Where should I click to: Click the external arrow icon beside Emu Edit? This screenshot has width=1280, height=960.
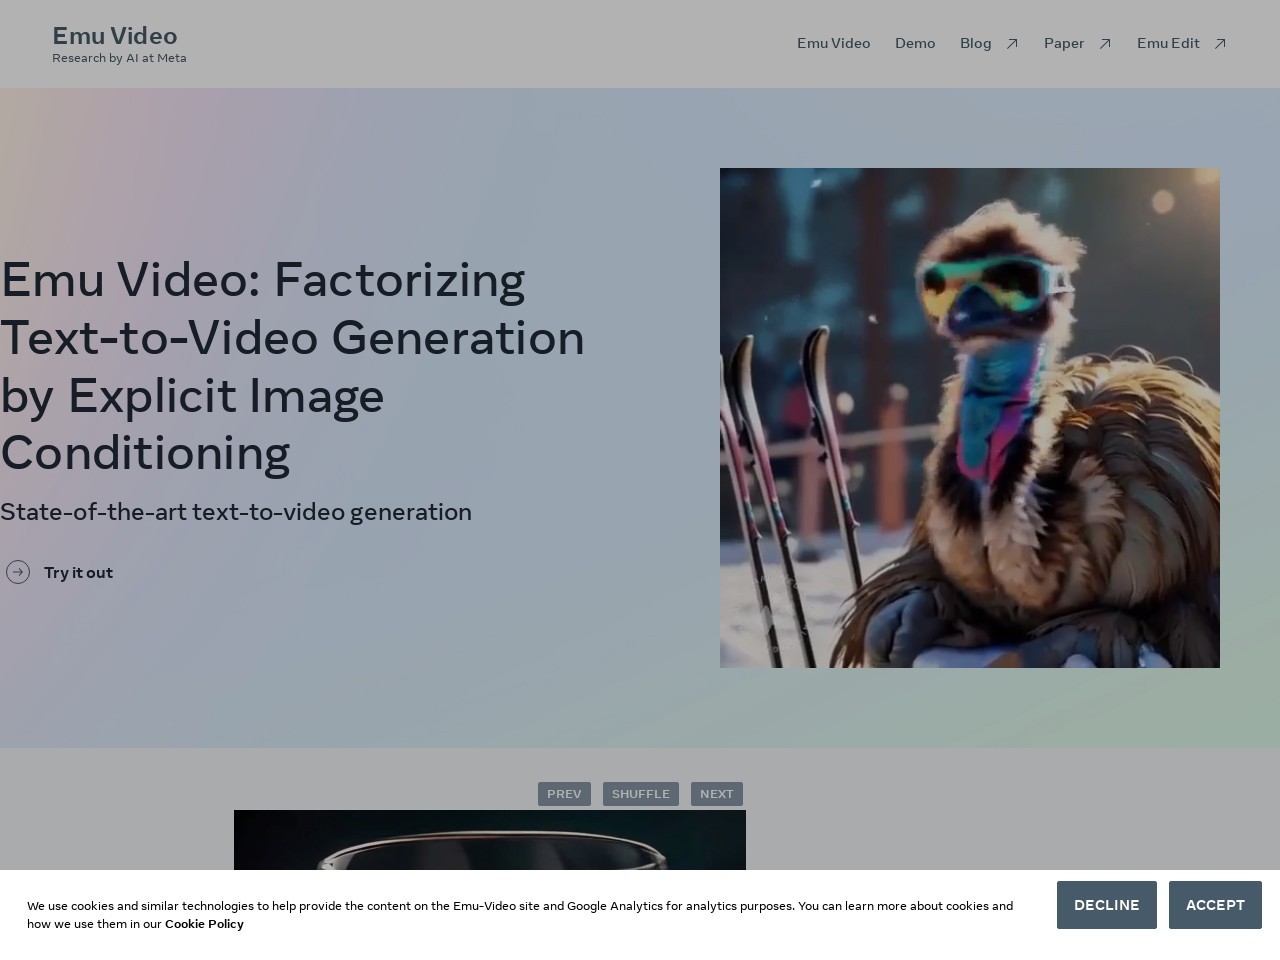tap(1220, 44)
